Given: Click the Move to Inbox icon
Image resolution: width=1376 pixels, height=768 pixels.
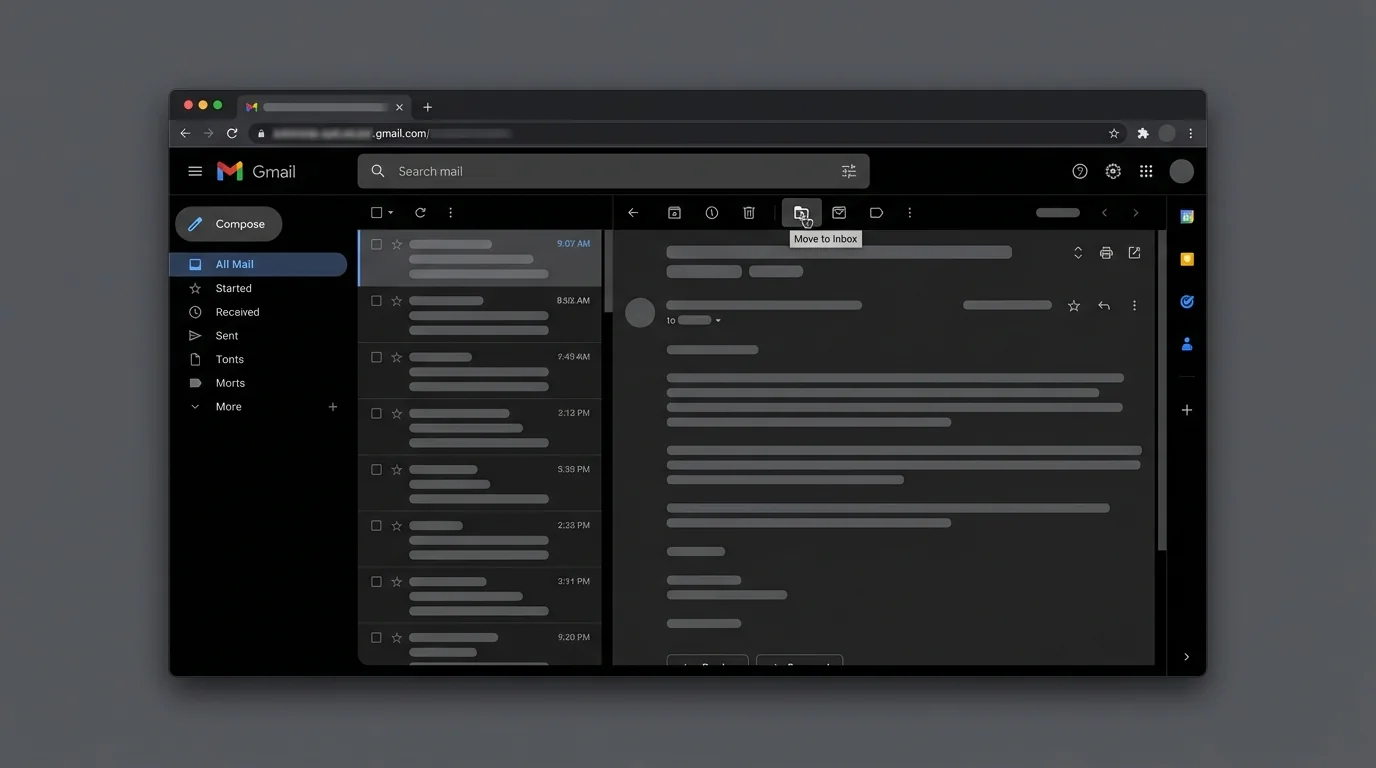Looking at the screenshot, I should pos(801,213).
